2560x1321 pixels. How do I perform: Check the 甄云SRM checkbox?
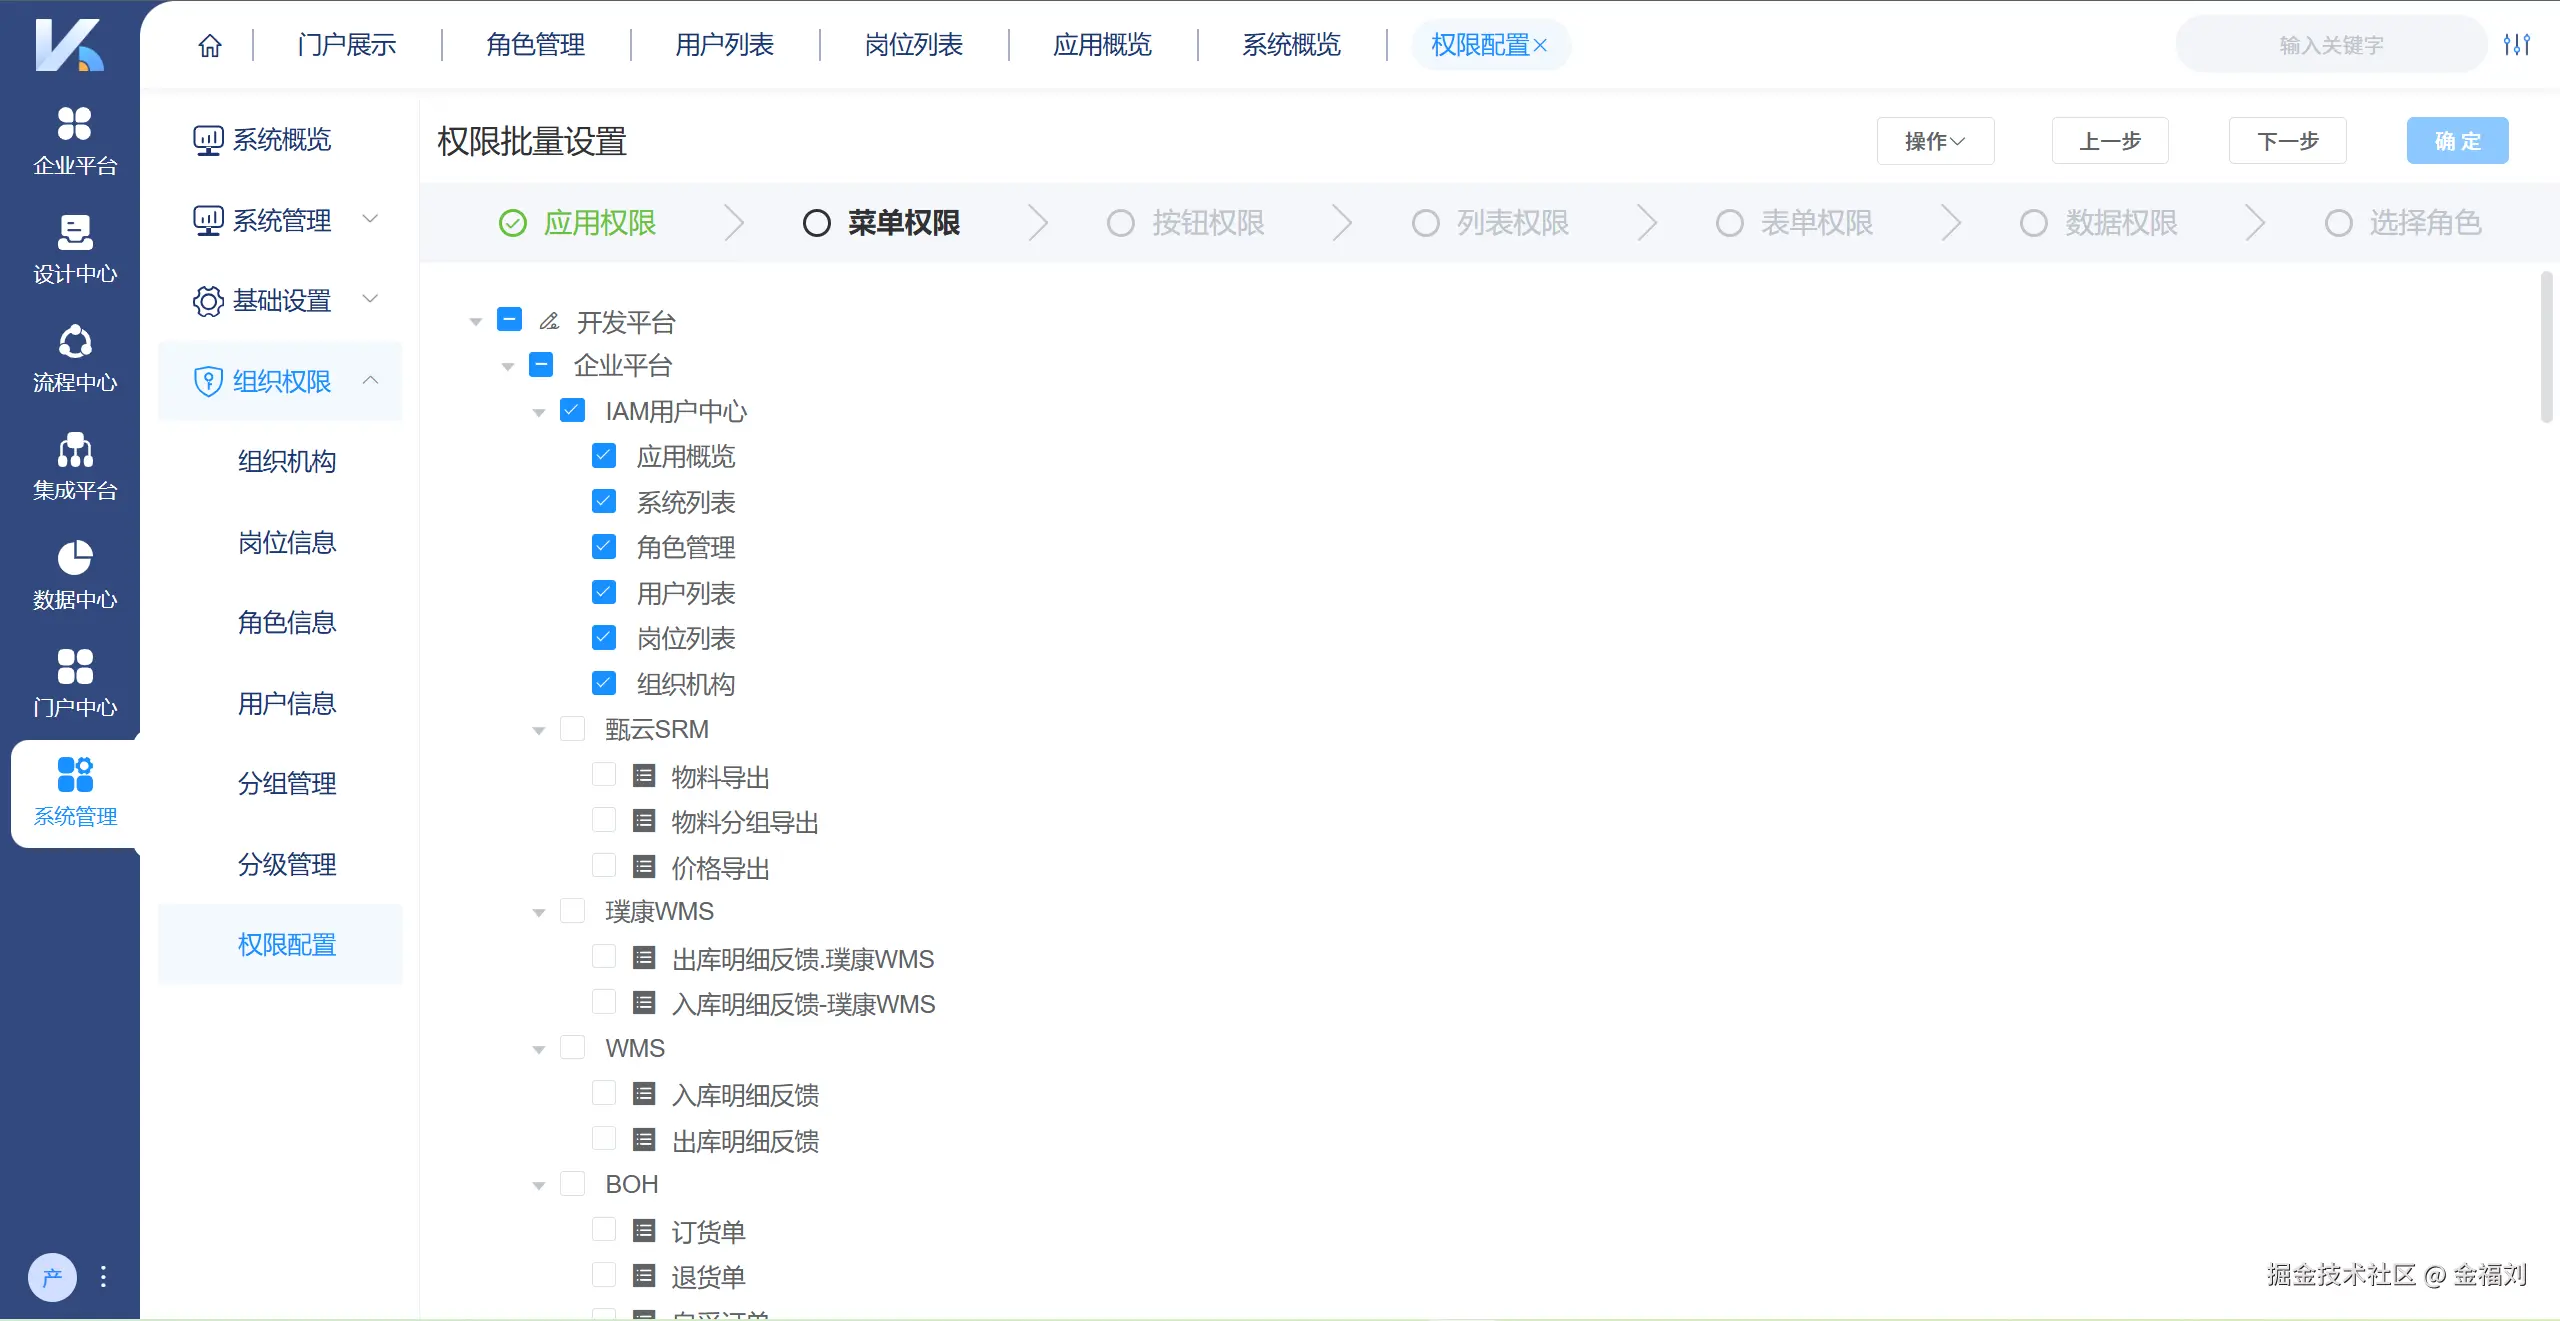[573, 729]
